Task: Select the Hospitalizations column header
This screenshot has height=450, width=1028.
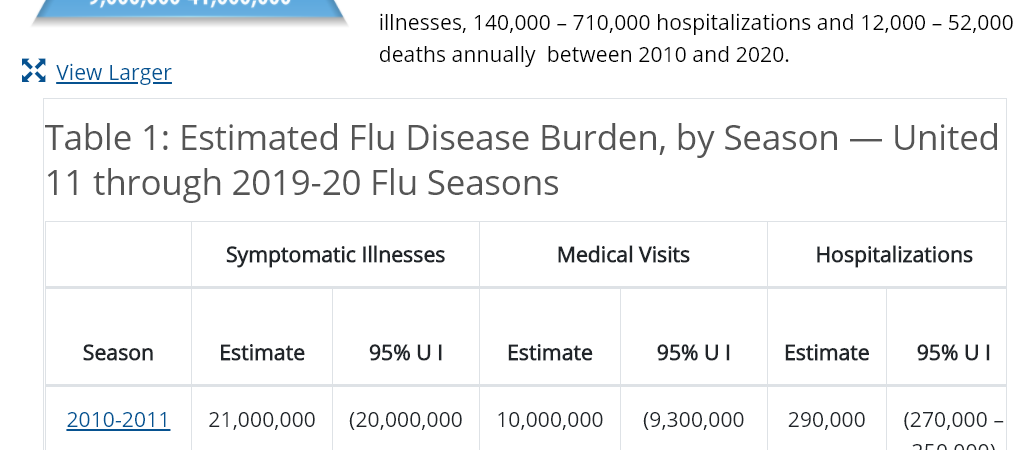Action: point(894,255)
